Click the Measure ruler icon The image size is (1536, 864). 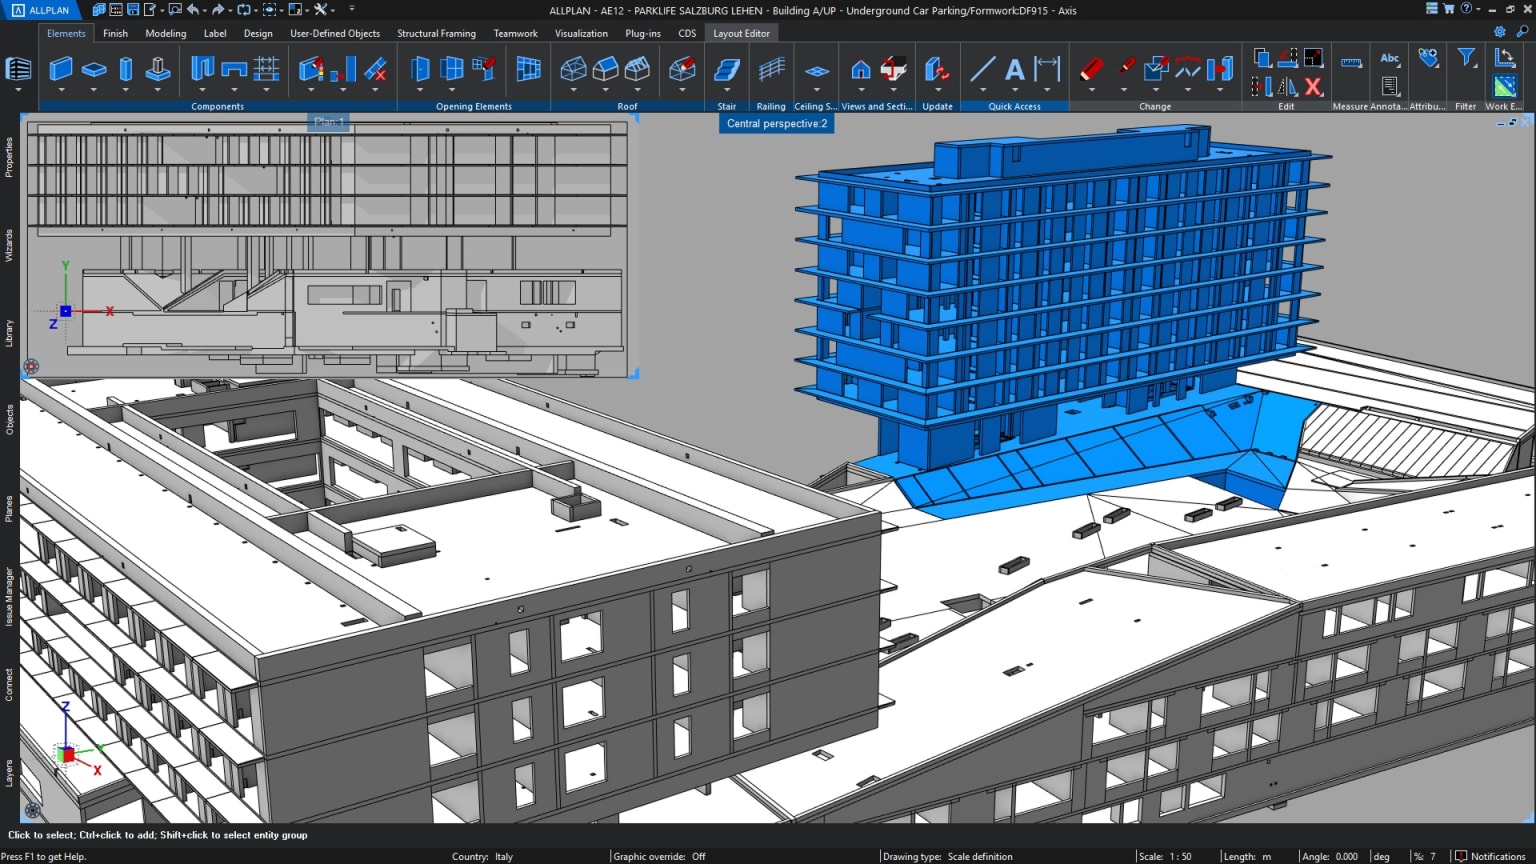(1351, 62)
